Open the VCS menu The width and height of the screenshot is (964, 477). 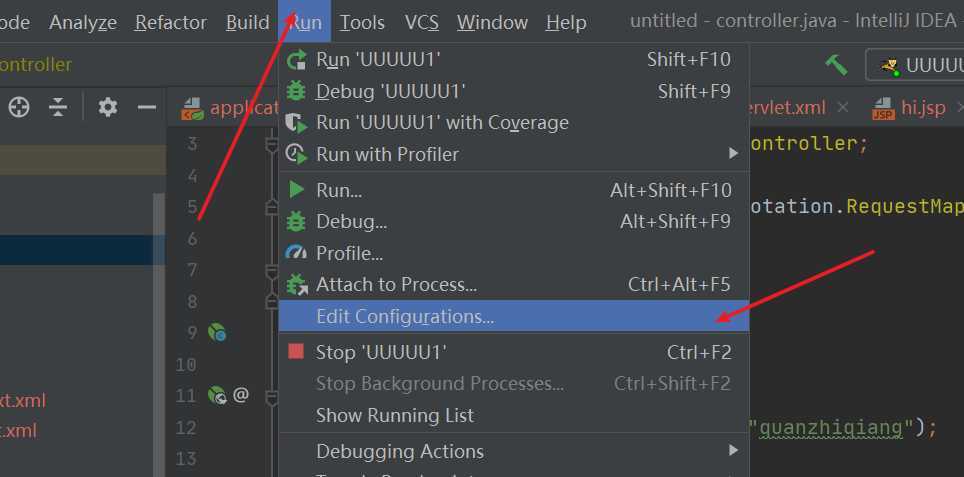(422, 23)
